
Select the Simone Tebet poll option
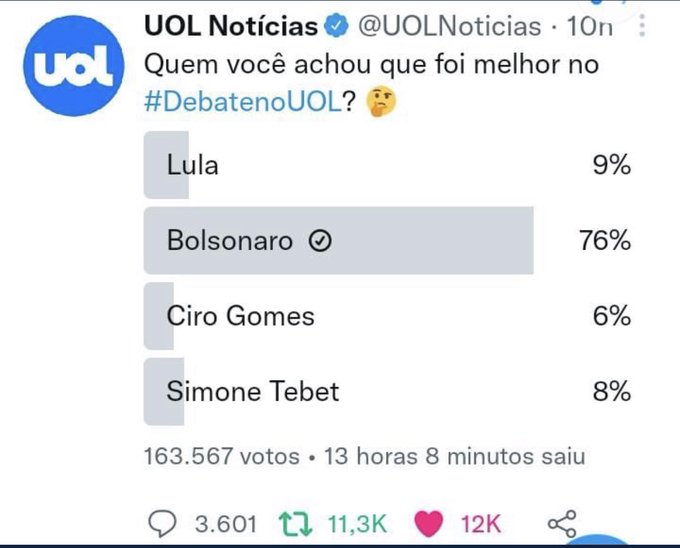[x=252, y=391]
